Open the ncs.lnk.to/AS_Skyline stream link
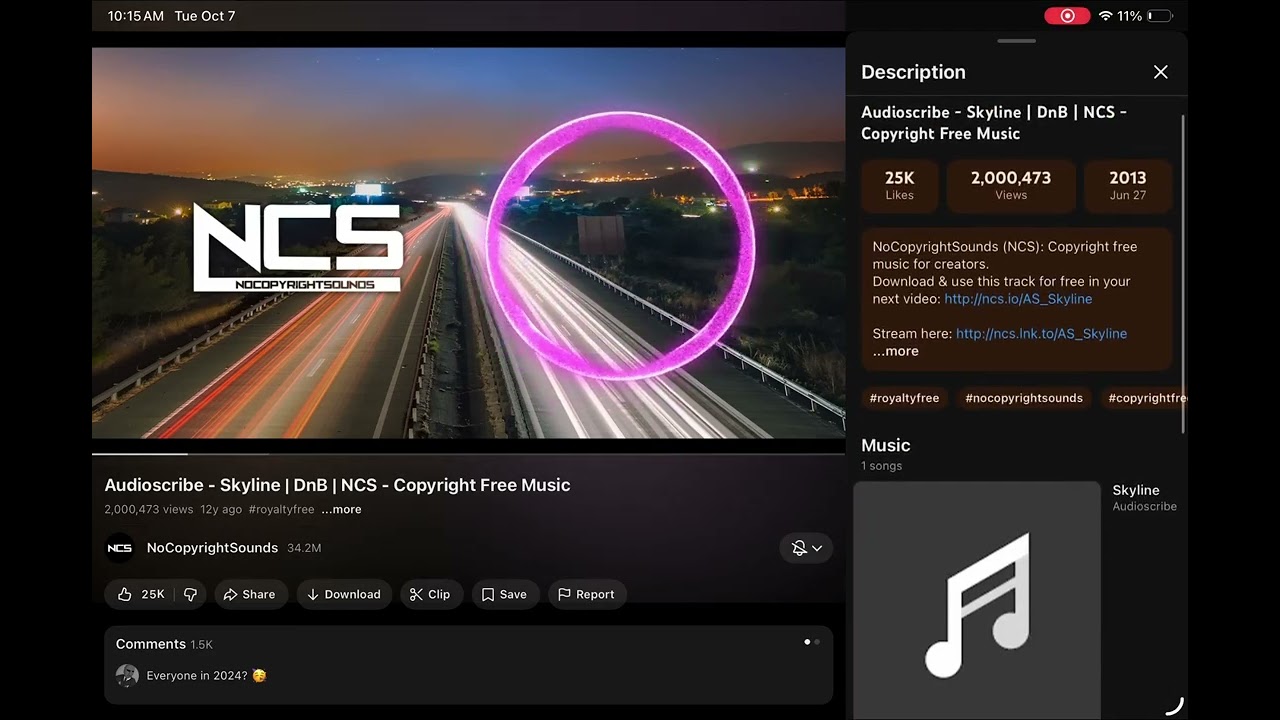The width and height of the screenshot is (1280, 720). coord(1041,334)
